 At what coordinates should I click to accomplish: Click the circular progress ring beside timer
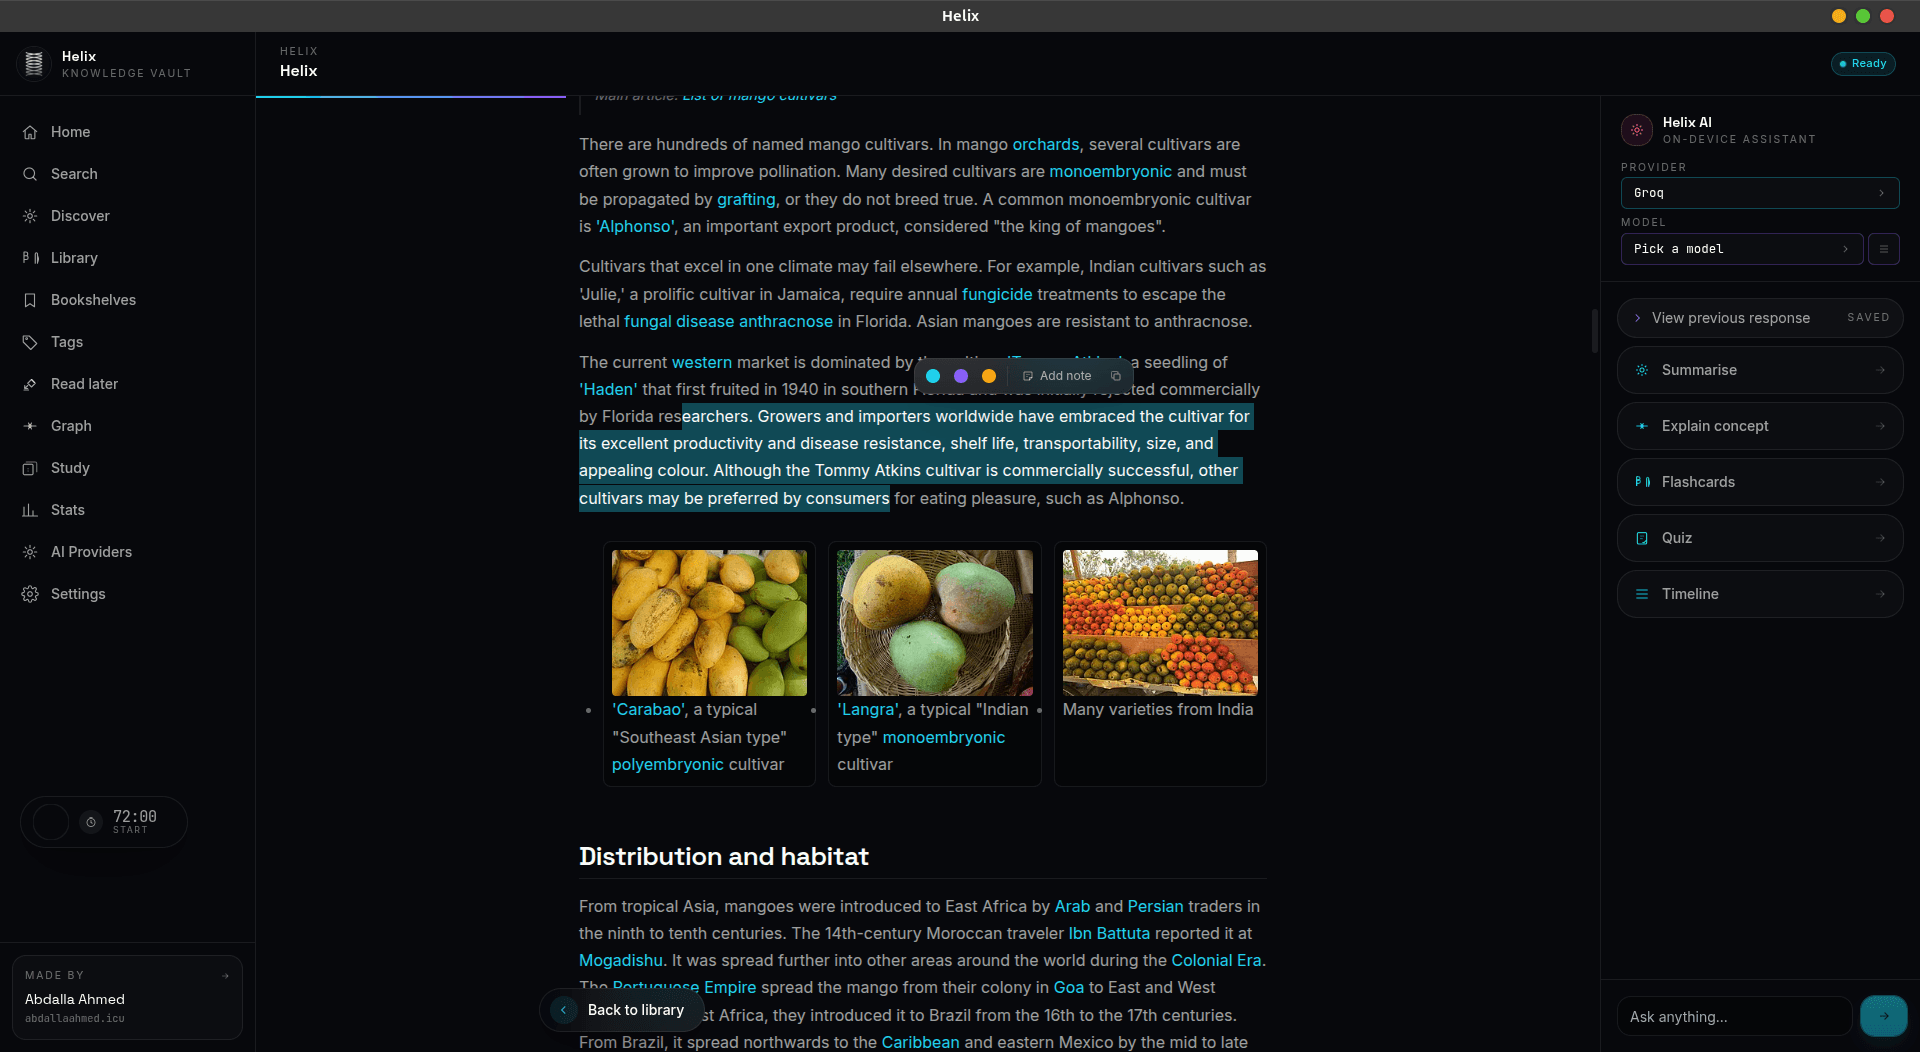tap(51, 822)
